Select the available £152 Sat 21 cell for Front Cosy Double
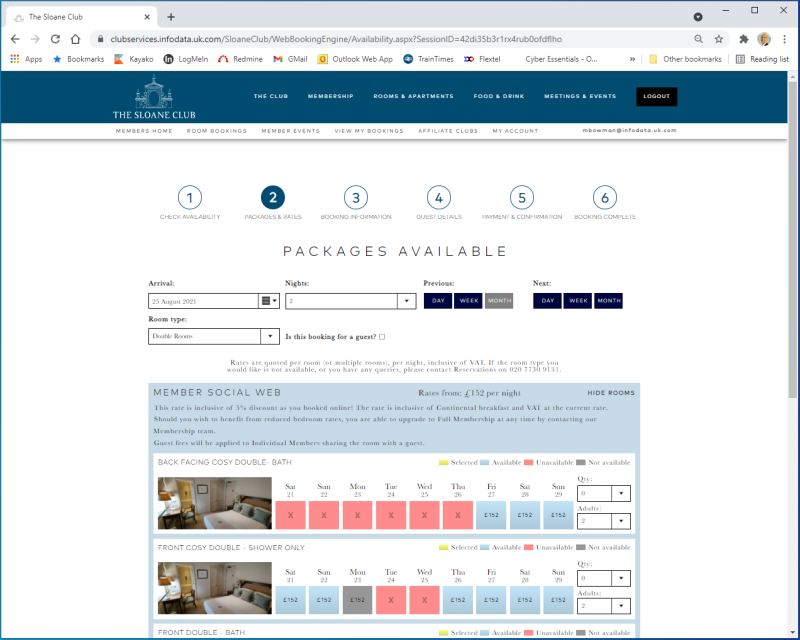 [290, 599]
